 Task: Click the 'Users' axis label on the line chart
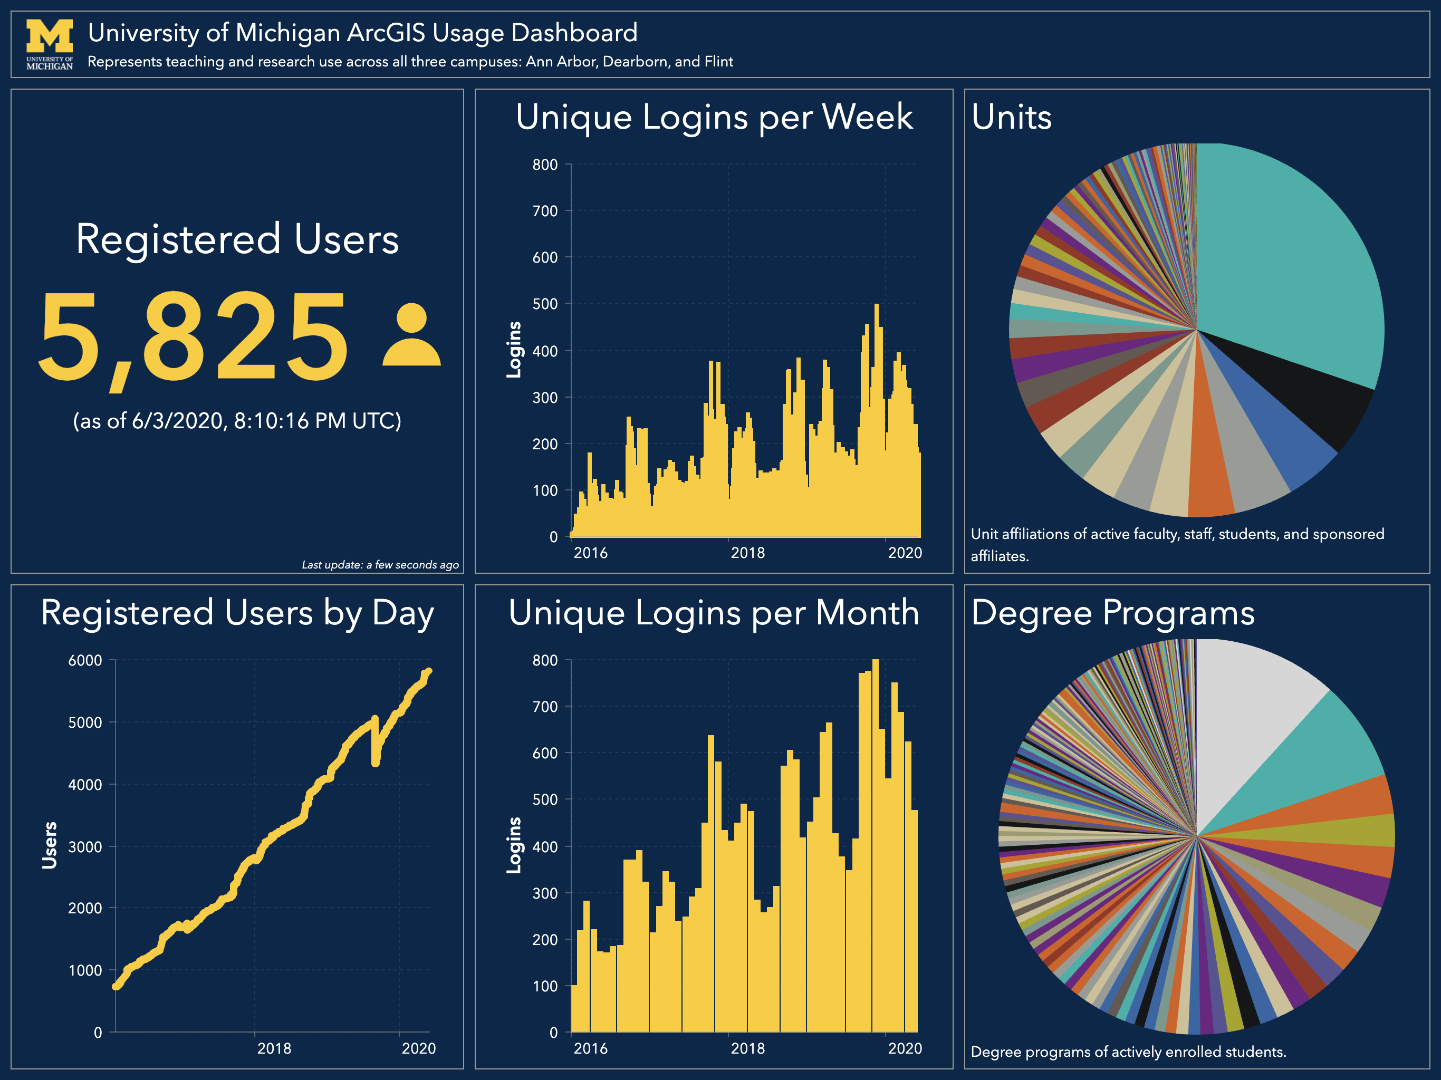click(x=49, y=845)
